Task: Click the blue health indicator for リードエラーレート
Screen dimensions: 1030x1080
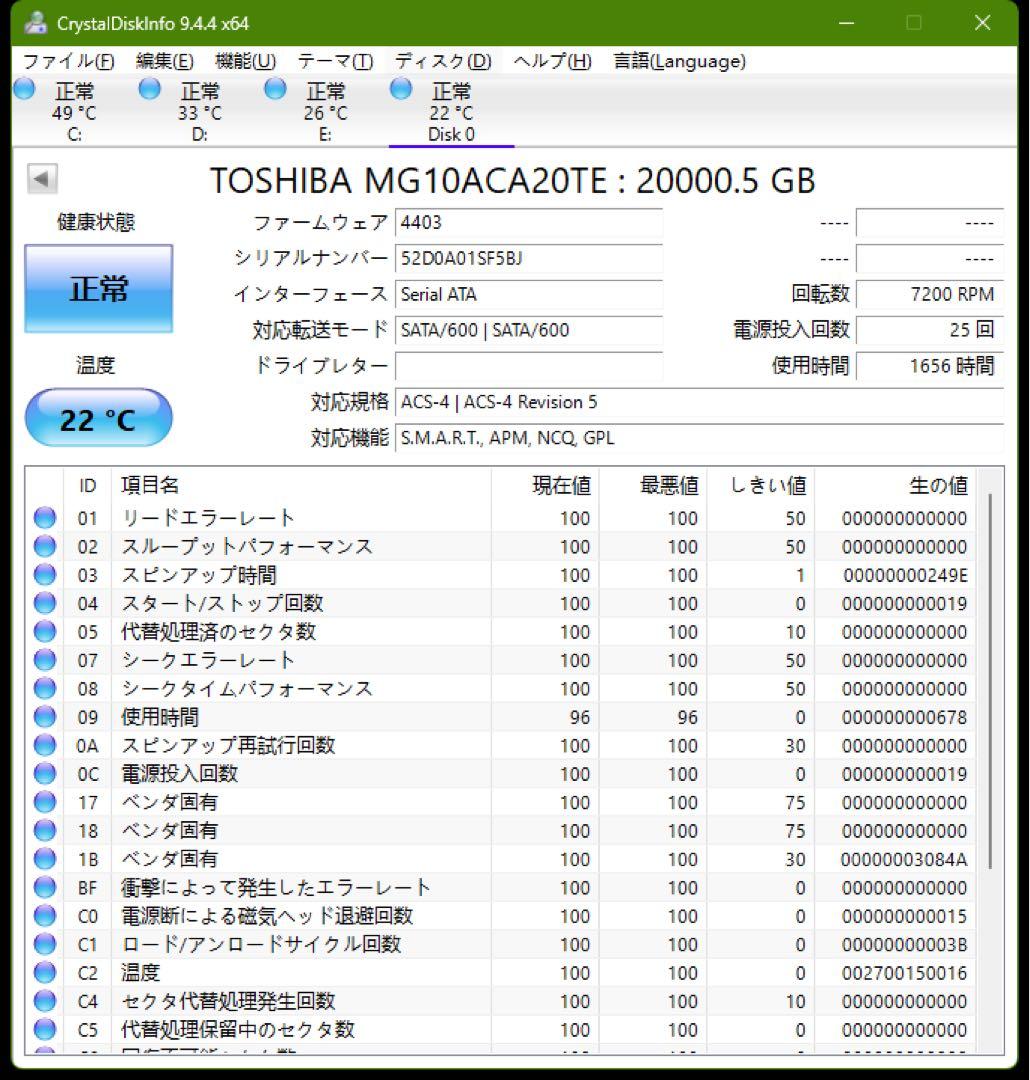Action: coord(43,517)
